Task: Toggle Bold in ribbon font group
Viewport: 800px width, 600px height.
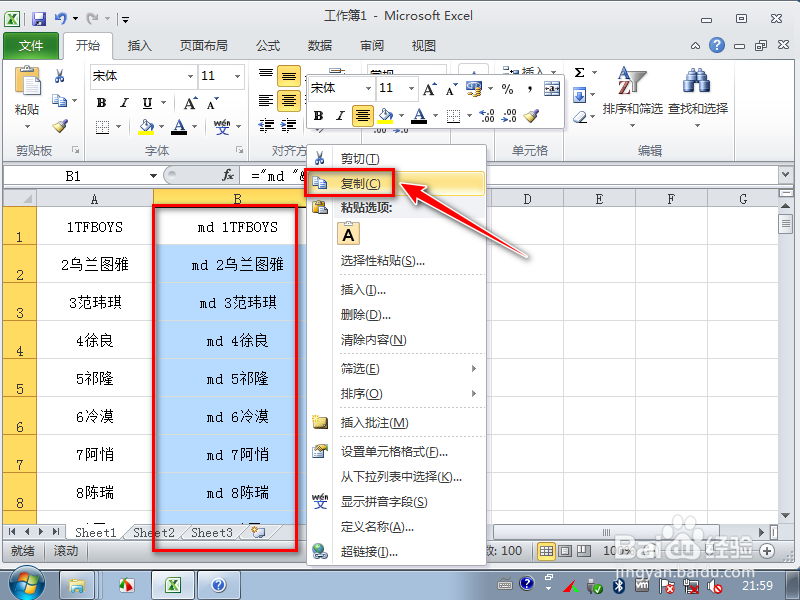Action: 102,103
